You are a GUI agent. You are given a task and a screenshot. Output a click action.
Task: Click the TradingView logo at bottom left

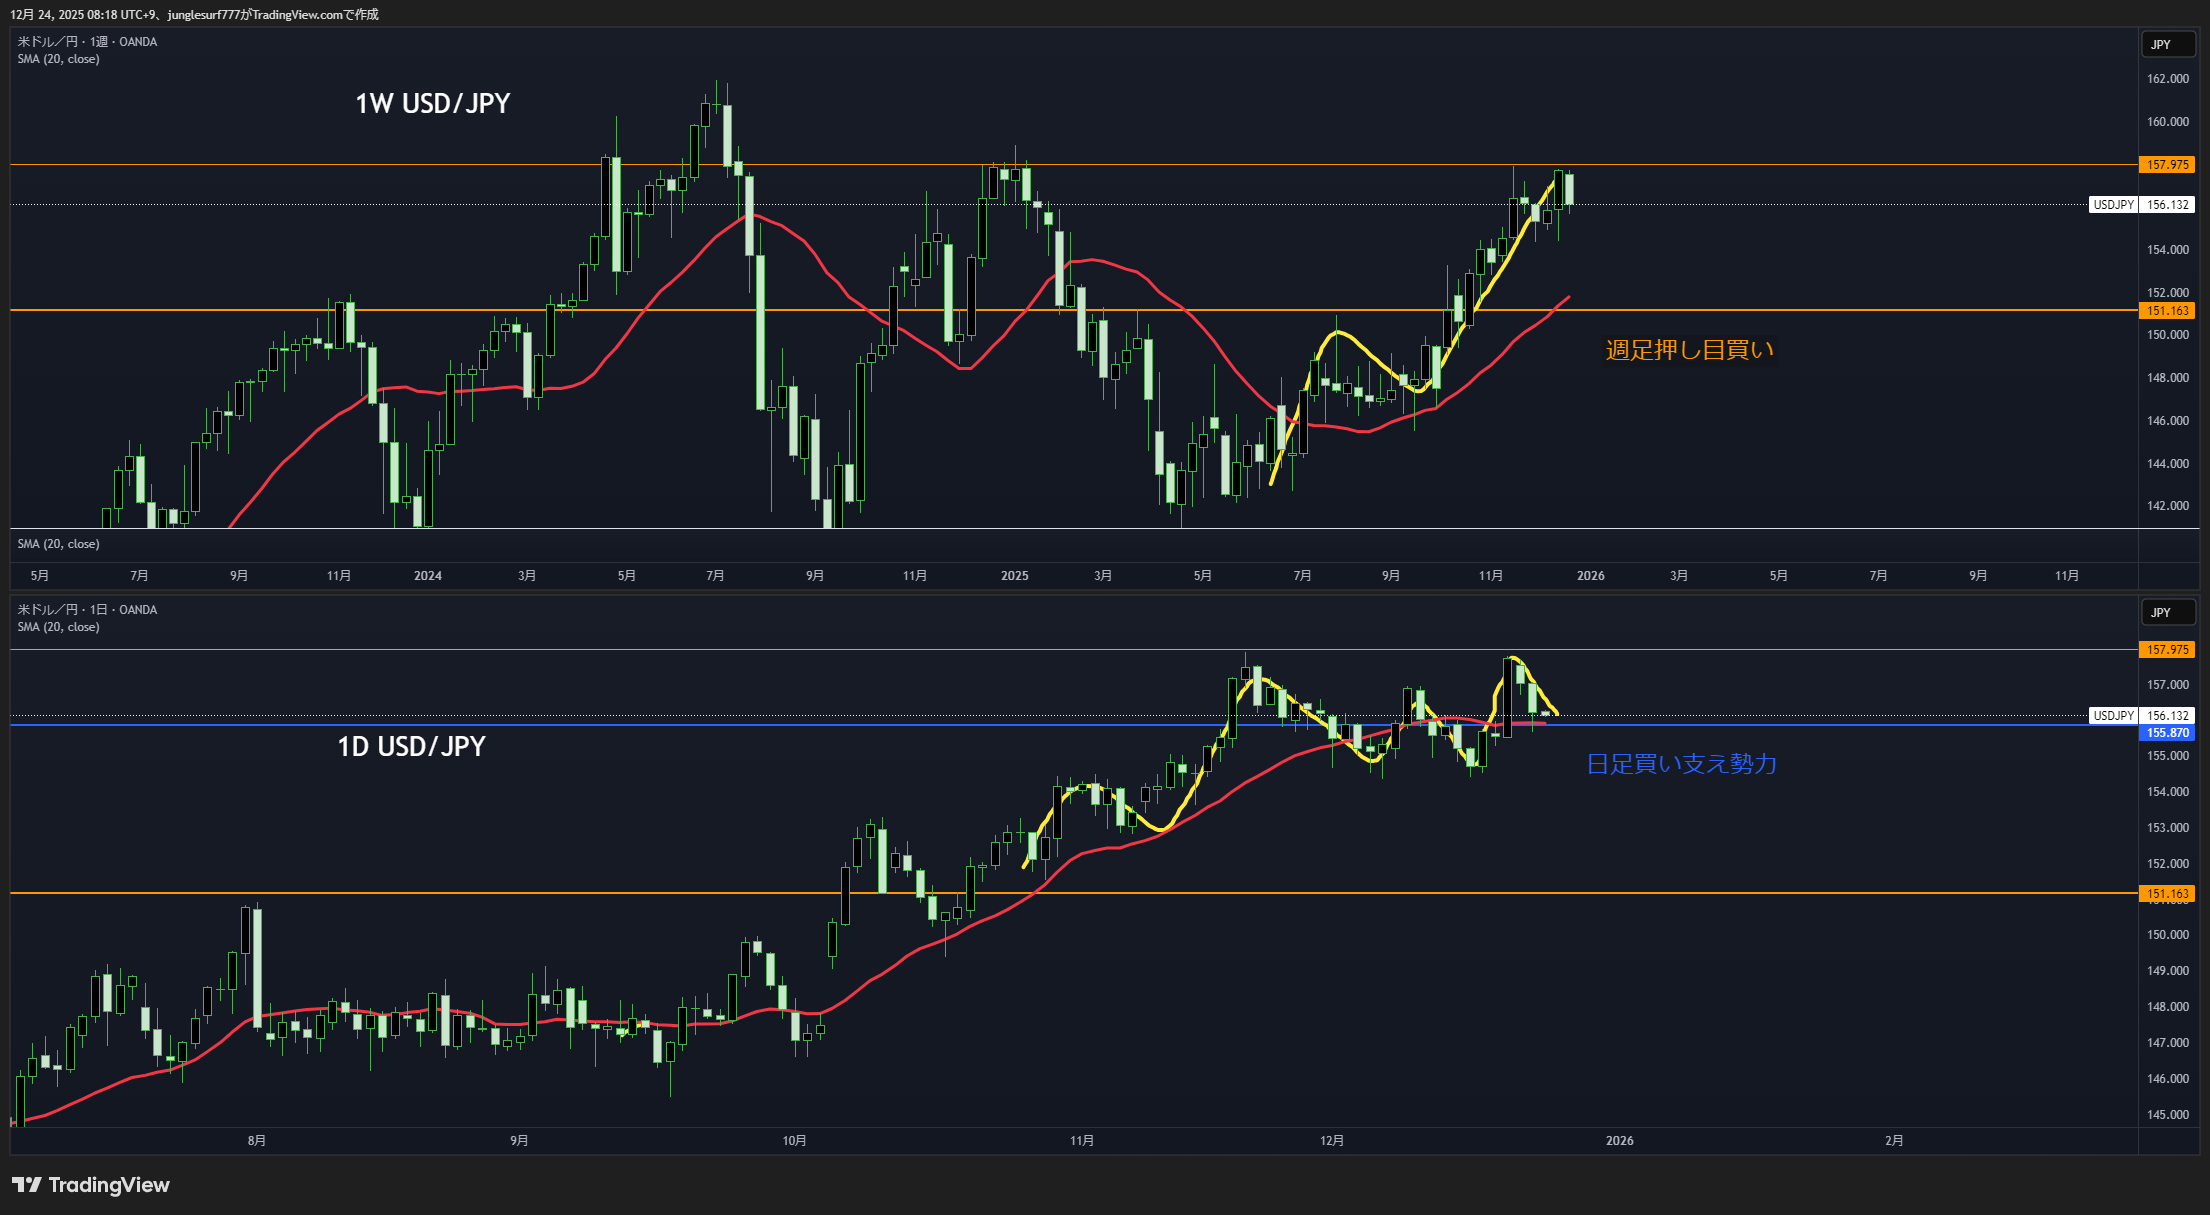pyautogui.click(x=91, y=1185)
